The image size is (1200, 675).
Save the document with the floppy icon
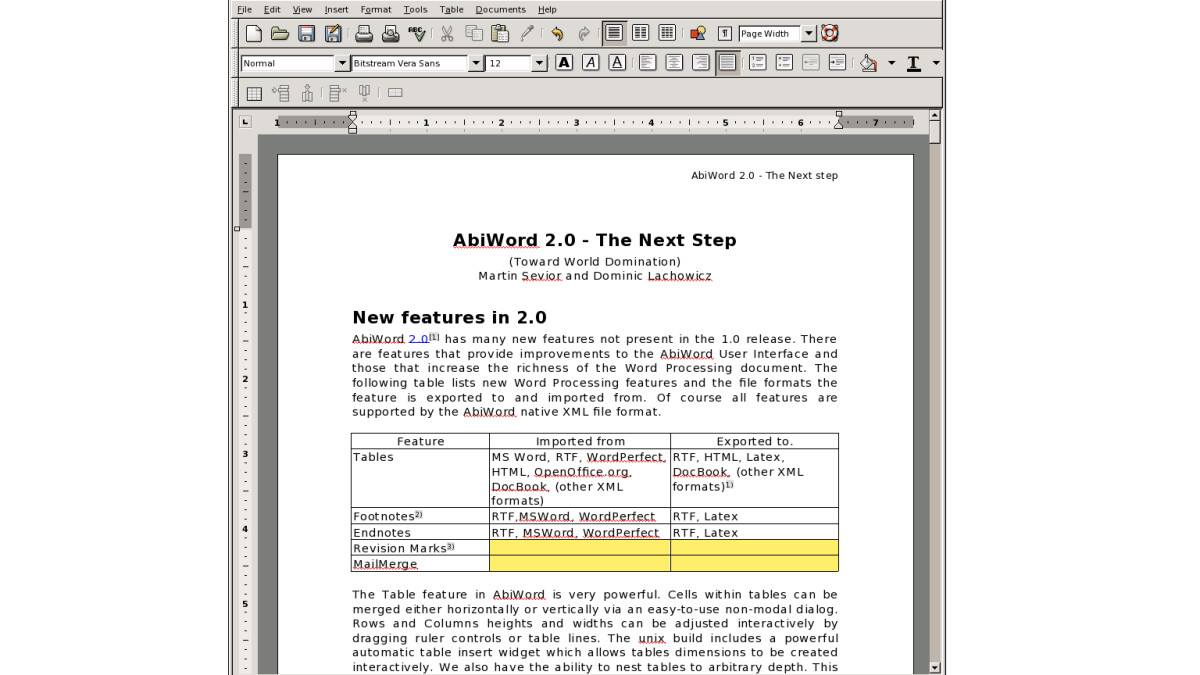pyautogui.click(x=307, y=34)
